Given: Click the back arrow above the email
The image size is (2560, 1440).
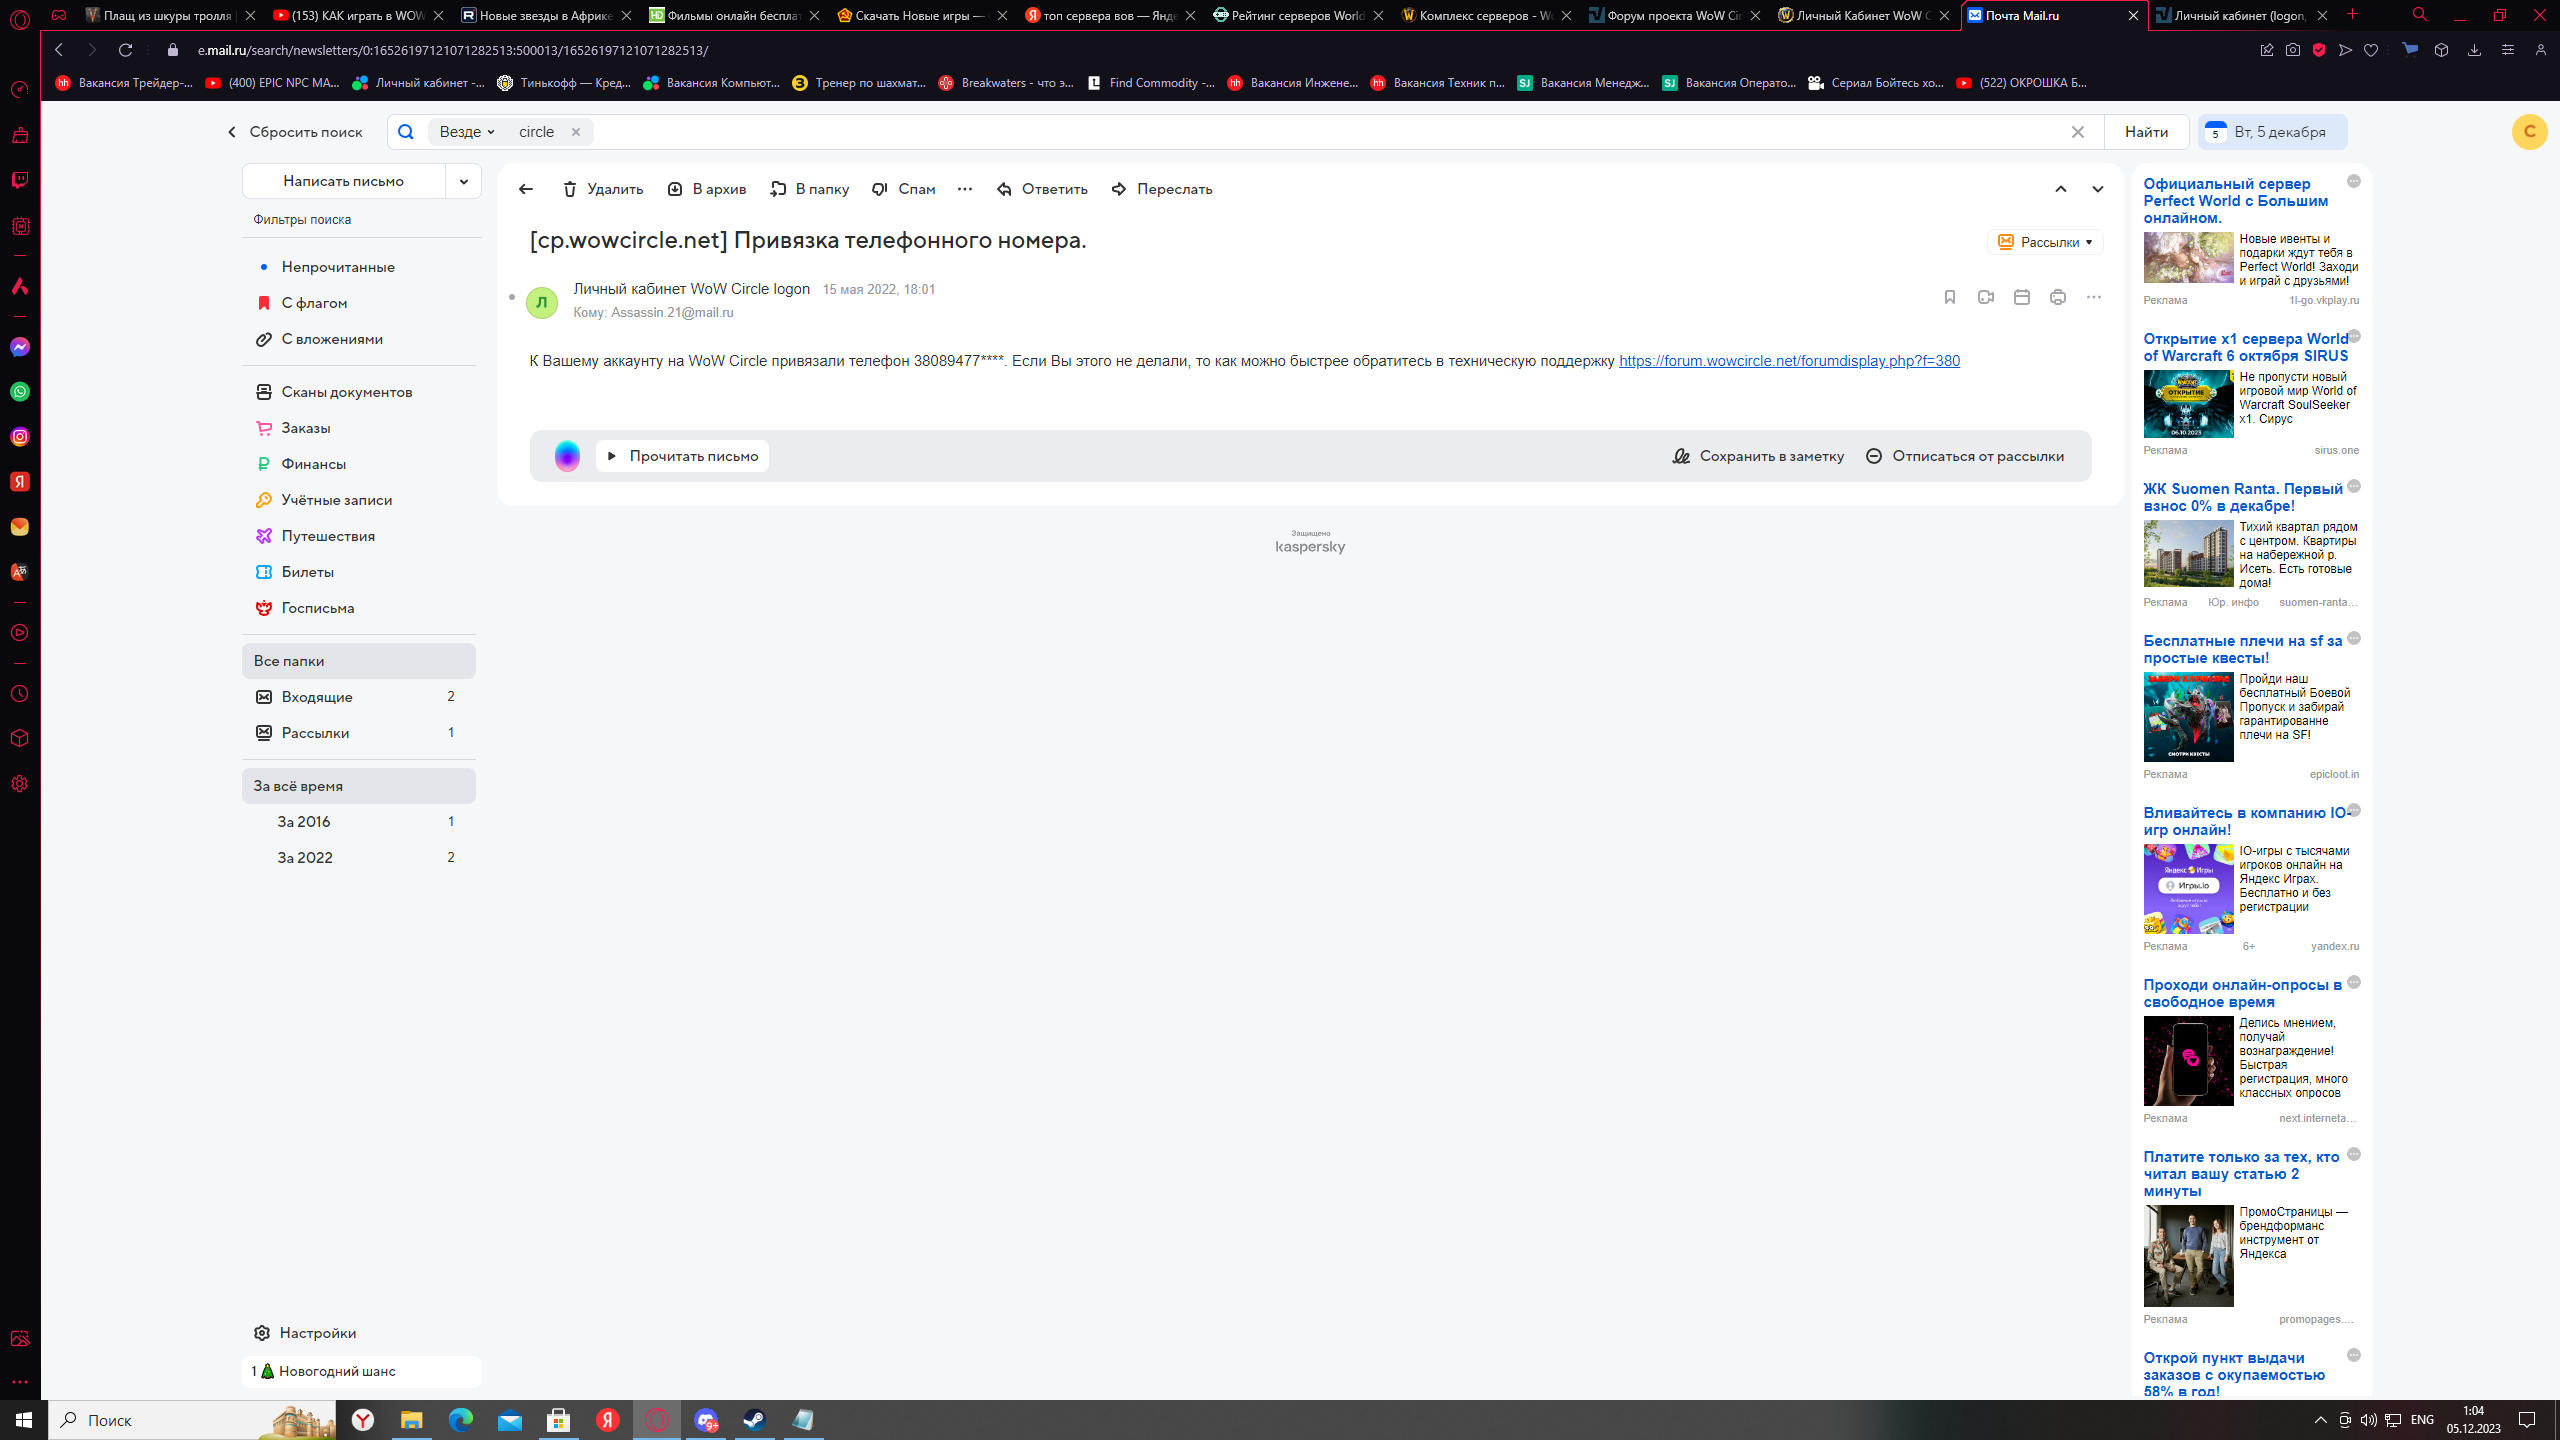Looking at the screenshot, I should [x=526, y=189].
